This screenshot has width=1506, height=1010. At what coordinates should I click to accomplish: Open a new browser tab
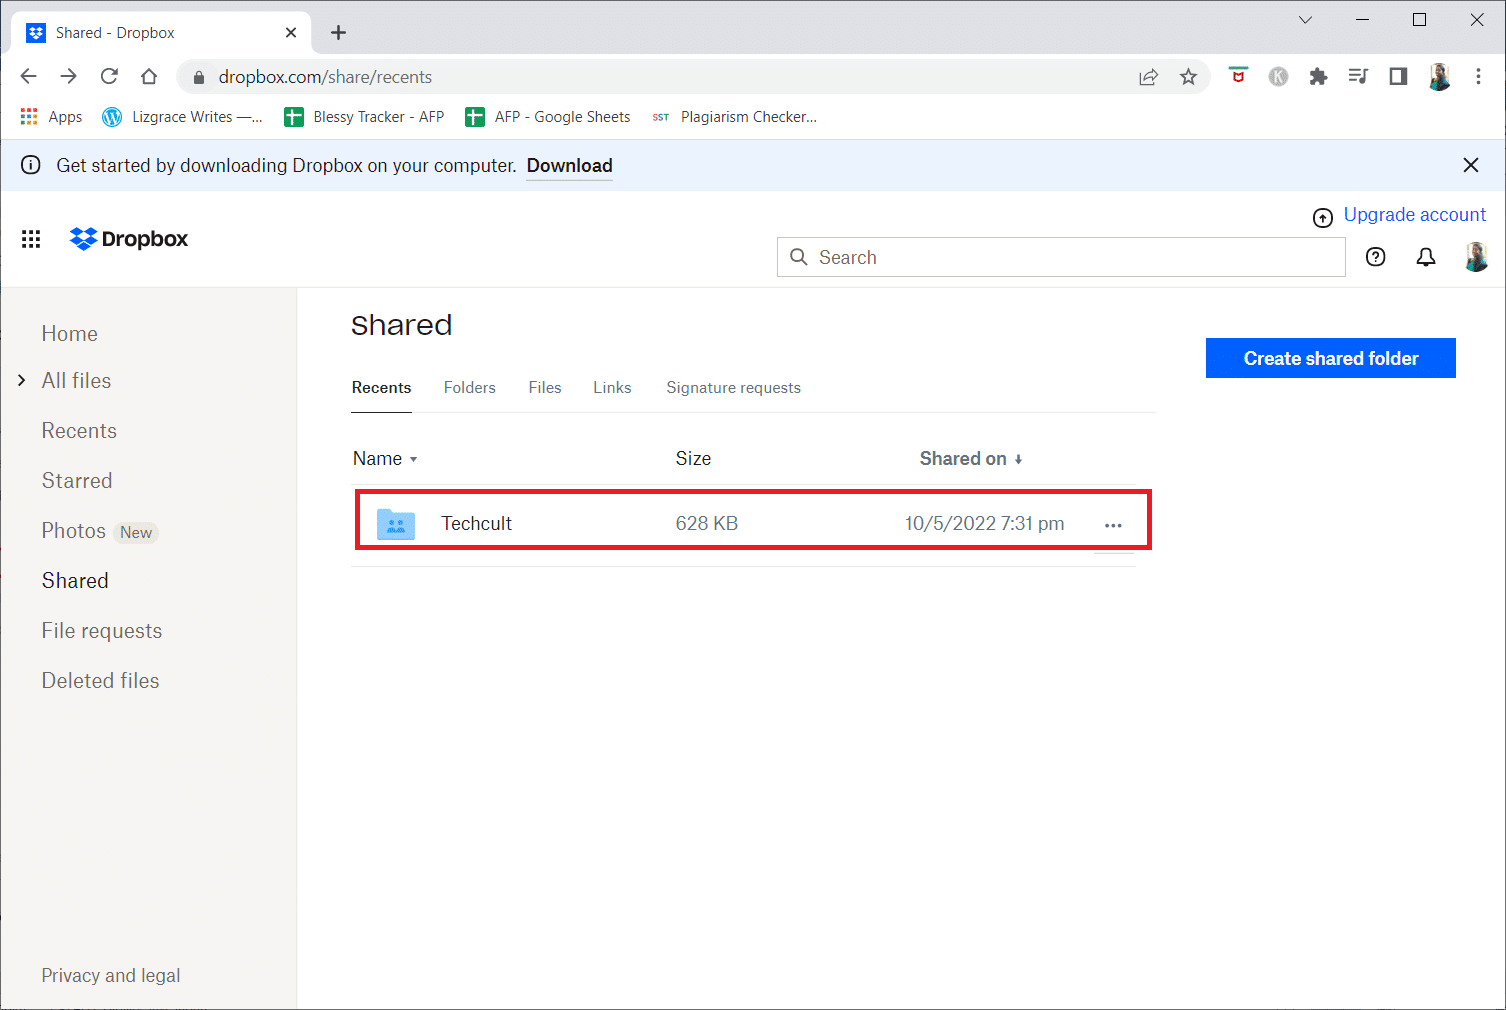pos(339,33)
